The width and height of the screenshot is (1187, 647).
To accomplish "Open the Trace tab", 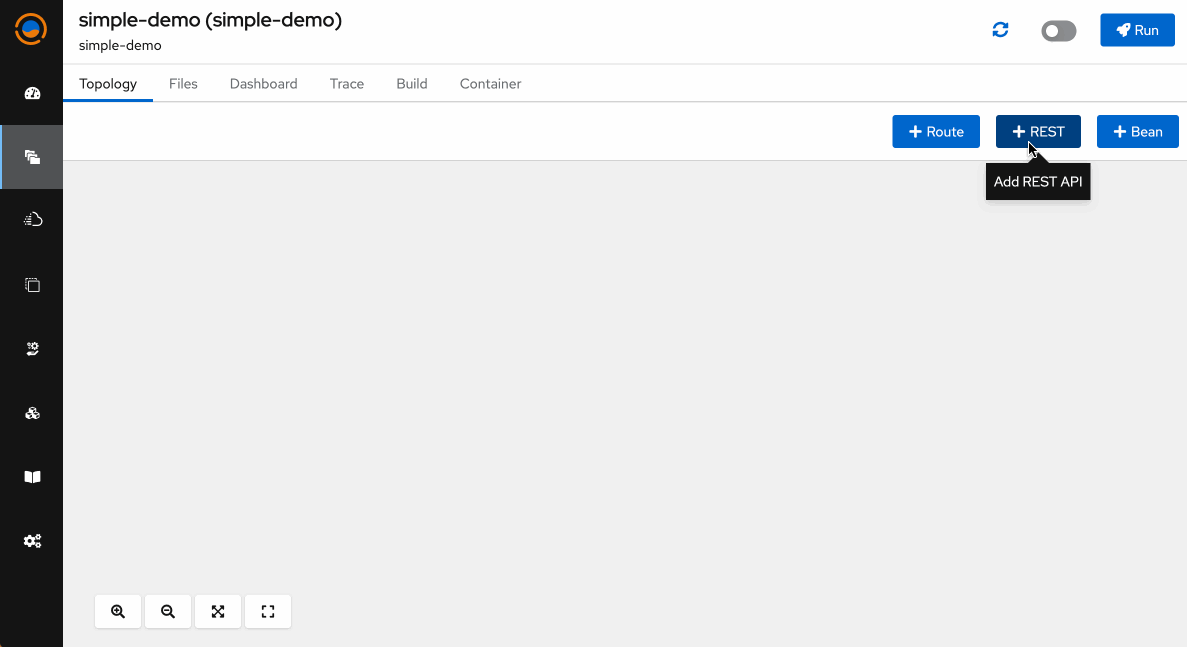I will click(346, 84).
